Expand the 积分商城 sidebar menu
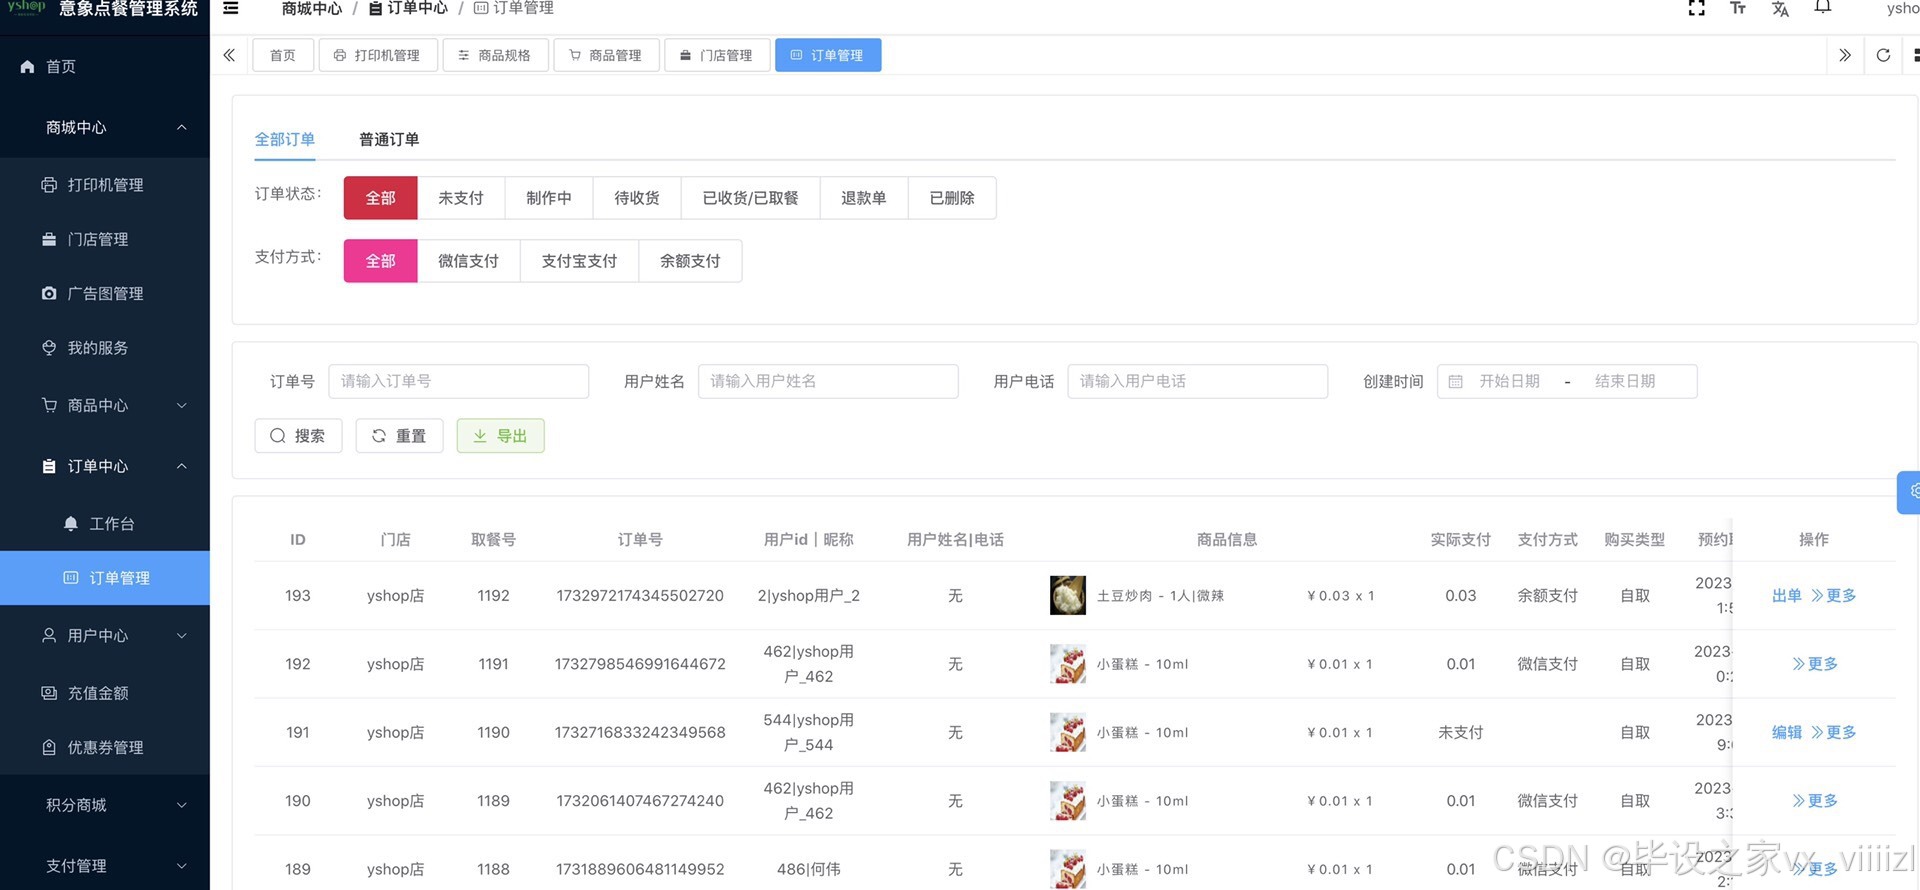Image resolution: width=1920 pixels, height=890 pixels. 105,805
